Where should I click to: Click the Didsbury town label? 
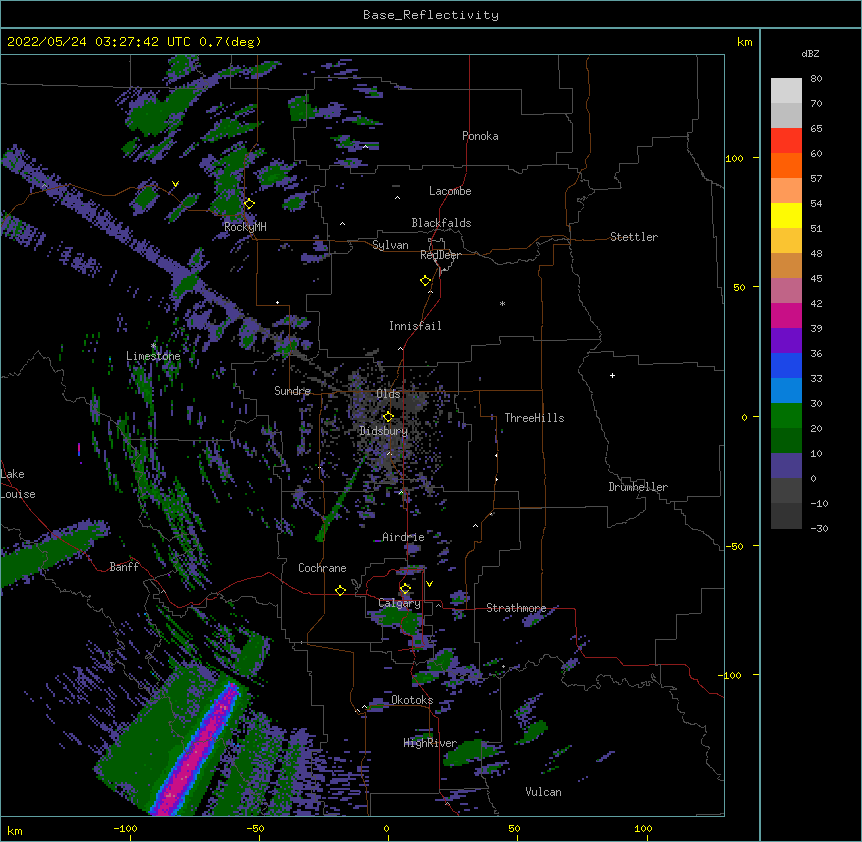383,431
